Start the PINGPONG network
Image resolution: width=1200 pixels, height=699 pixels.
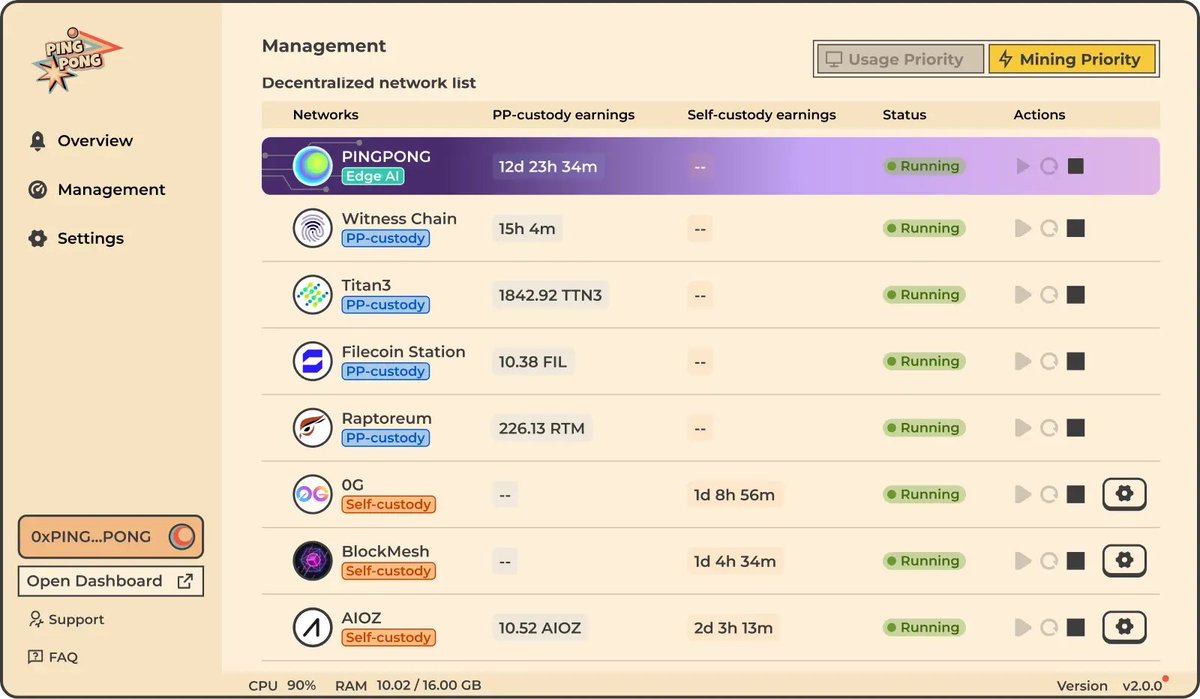(1022, 166)
